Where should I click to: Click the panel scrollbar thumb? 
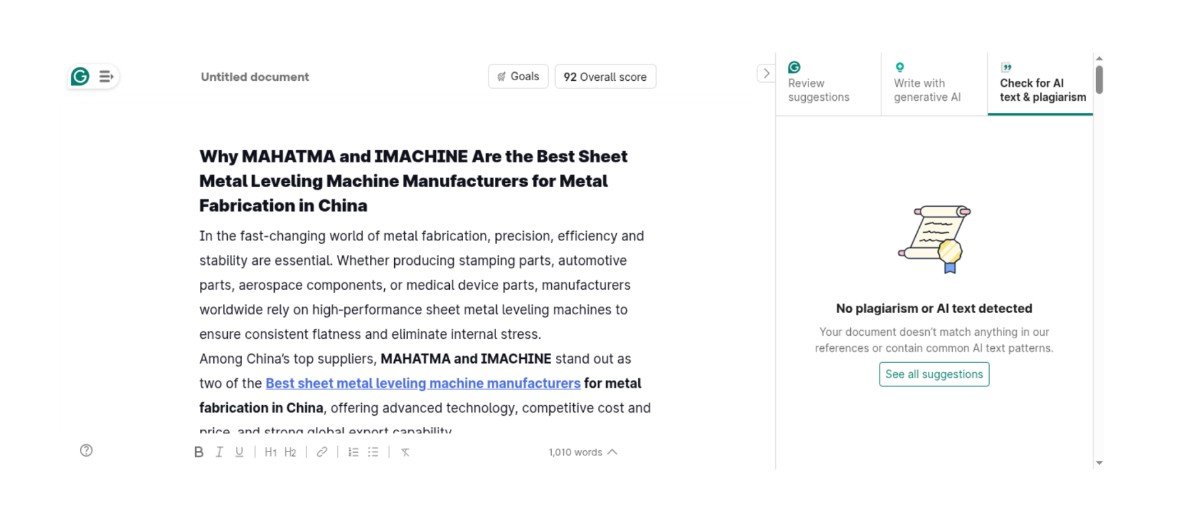[1099, 79]
